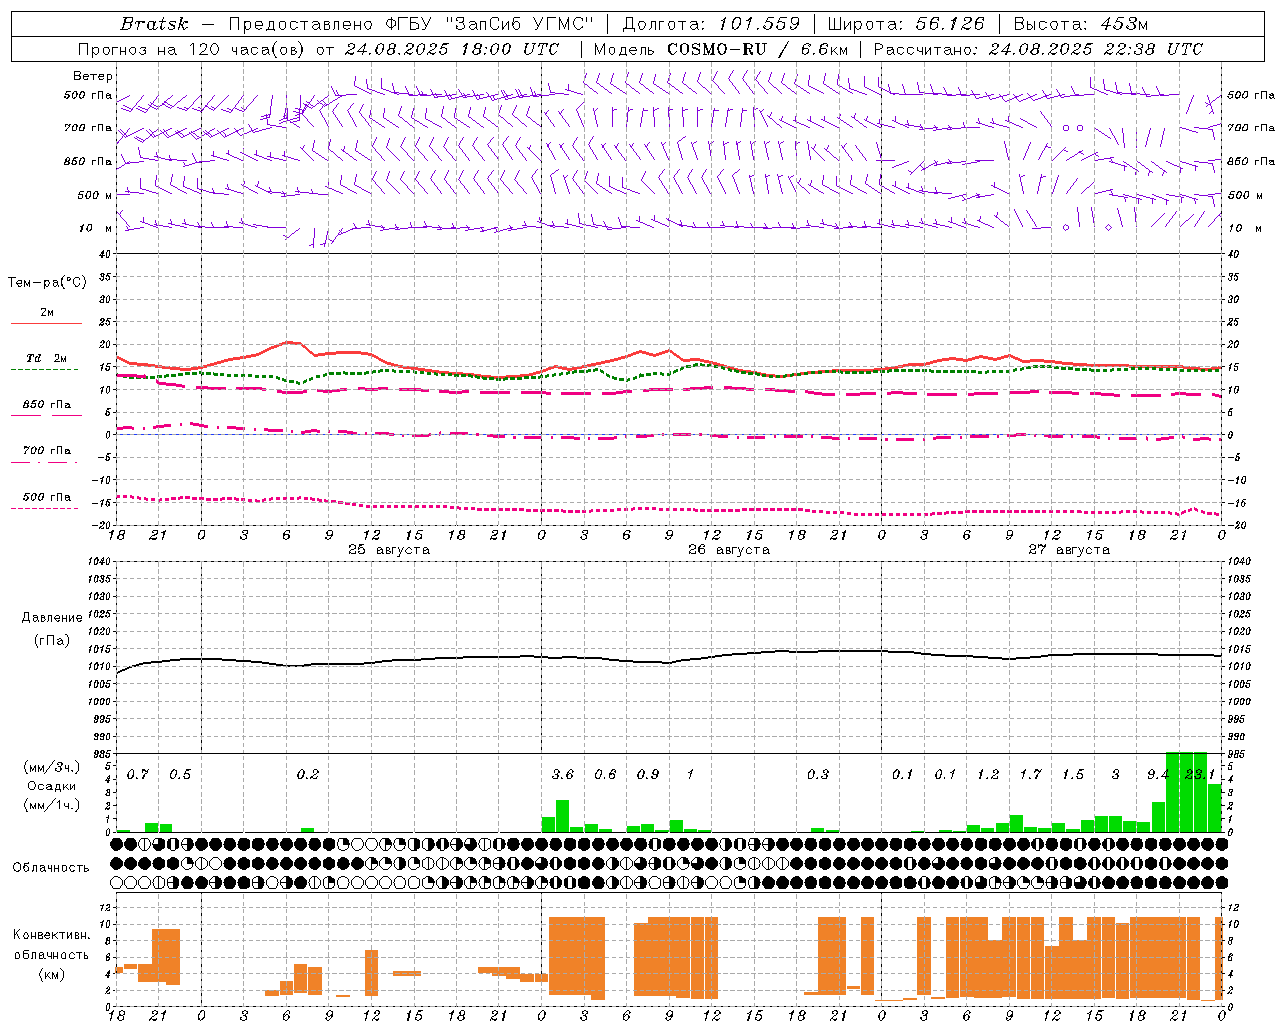The height and width of the screenshot is (1024, 1280).
Task: Click the 0.3 precipitation total
Action: click(x=818, y=775)
